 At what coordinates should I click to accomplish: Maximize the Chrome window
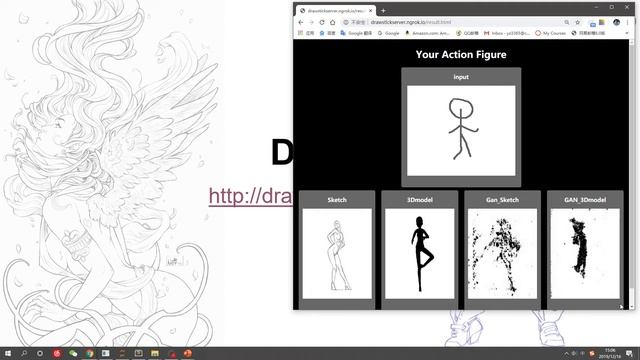tap(611, 7)
